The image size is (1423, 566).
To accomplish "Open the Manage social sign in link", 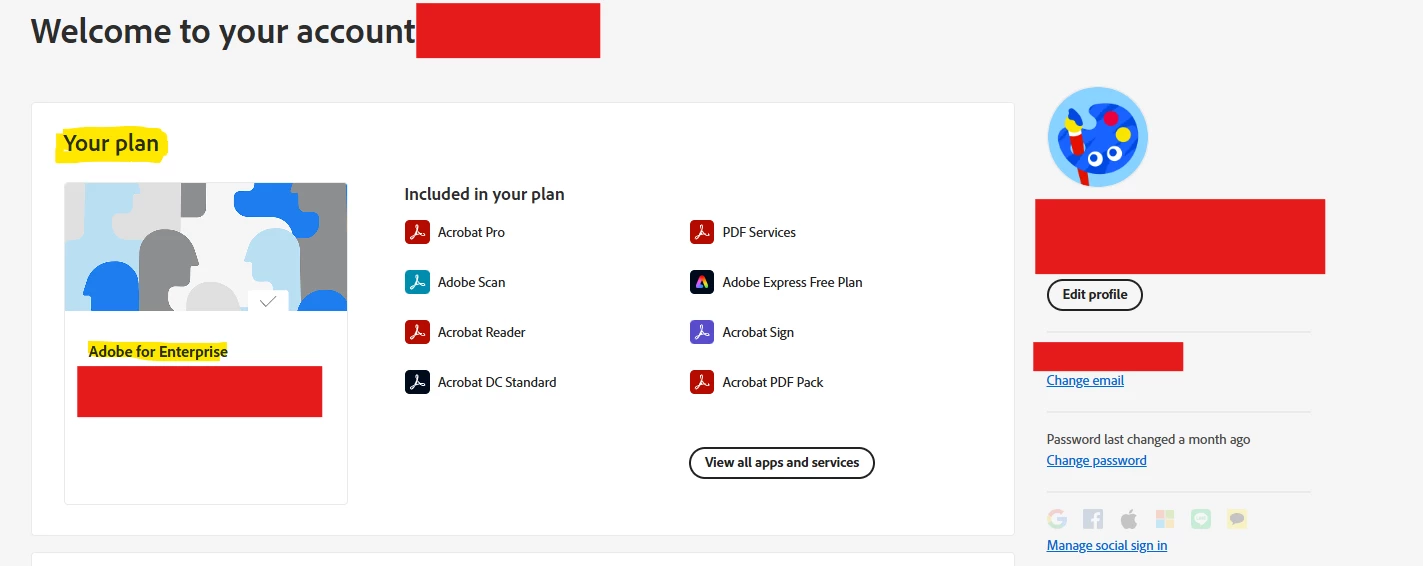I will (x=1107, y=546).
